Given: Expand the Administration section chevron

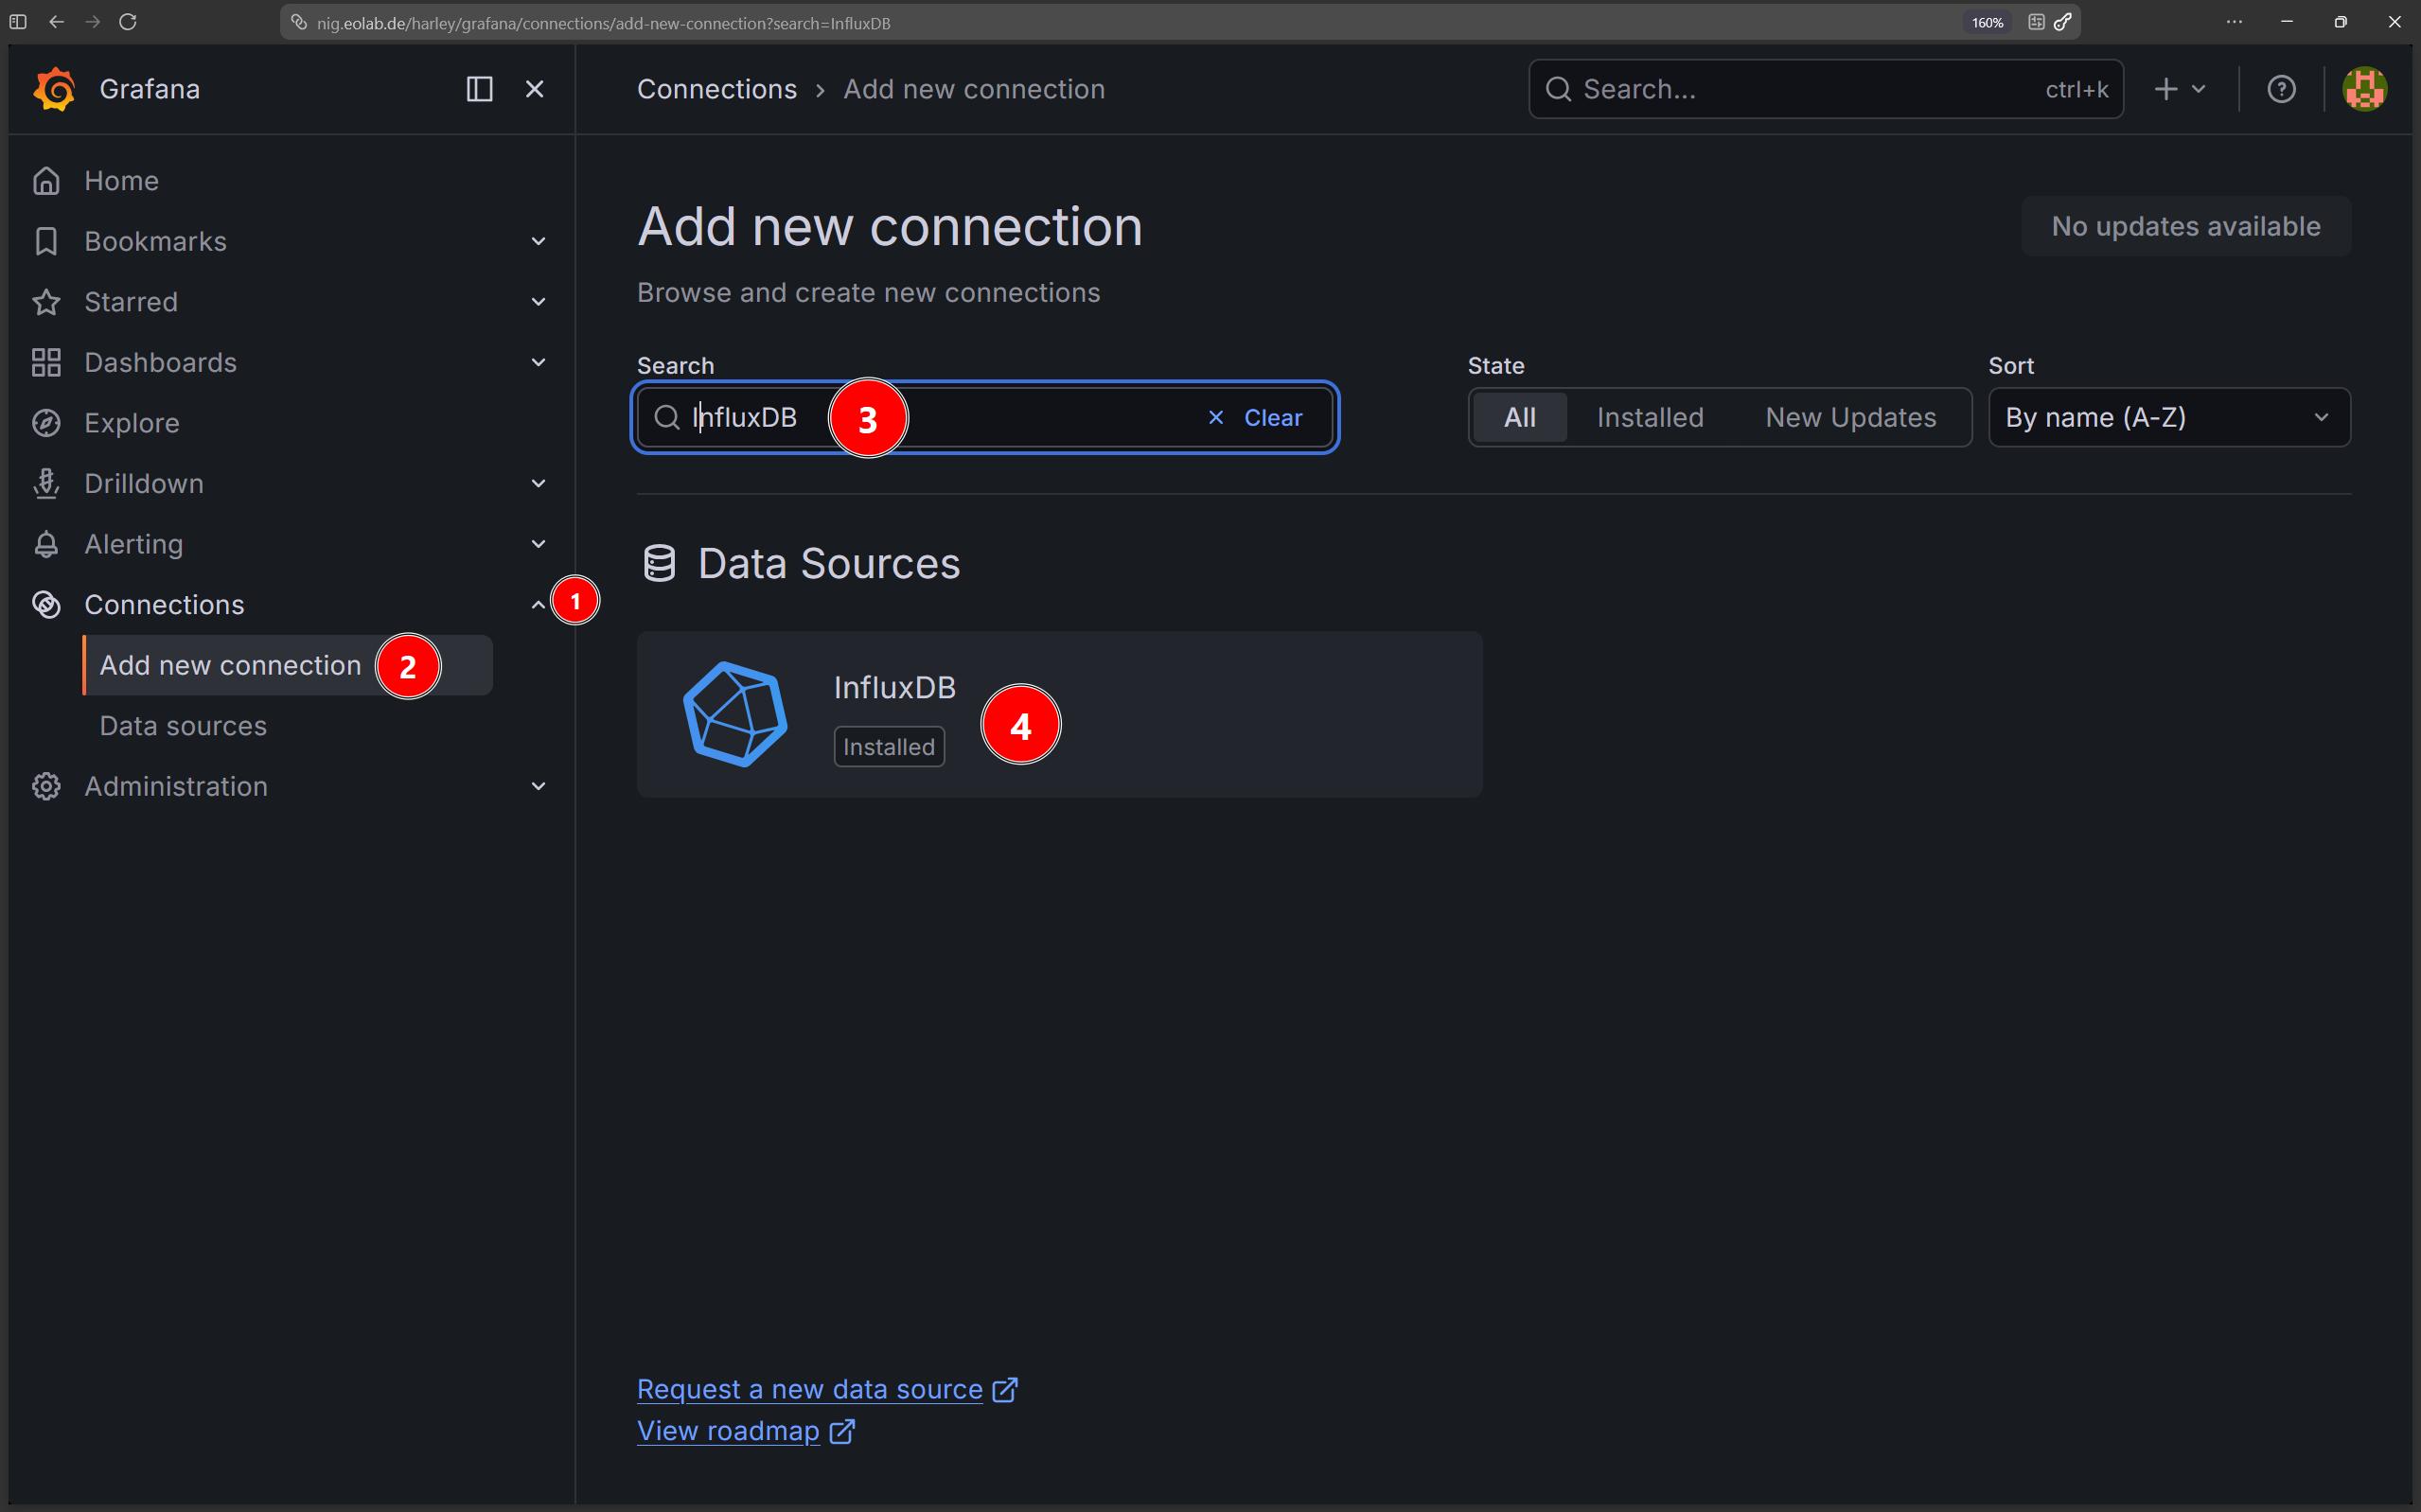Looking at the screenshot, I should [x=538, y=786].
